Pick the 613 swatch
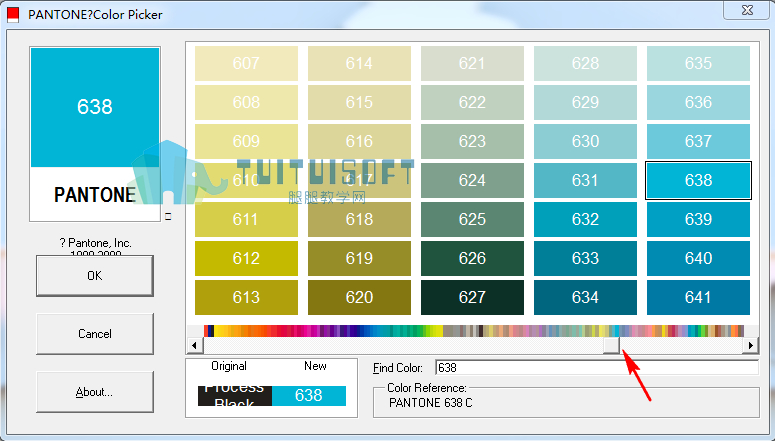The image size is (775, 441). pos(246,297)
